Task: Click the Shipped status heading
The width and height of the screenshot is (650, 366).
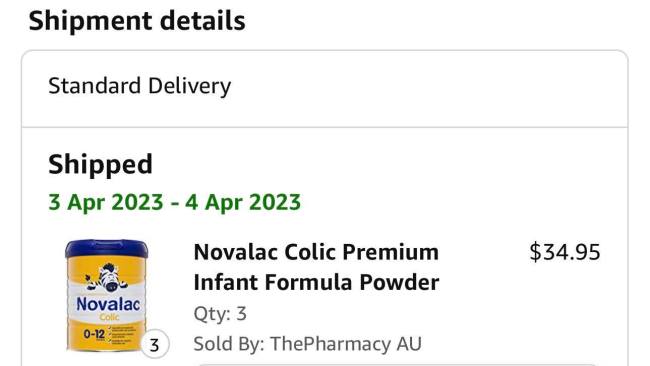Action: click(x=100, y=164)
